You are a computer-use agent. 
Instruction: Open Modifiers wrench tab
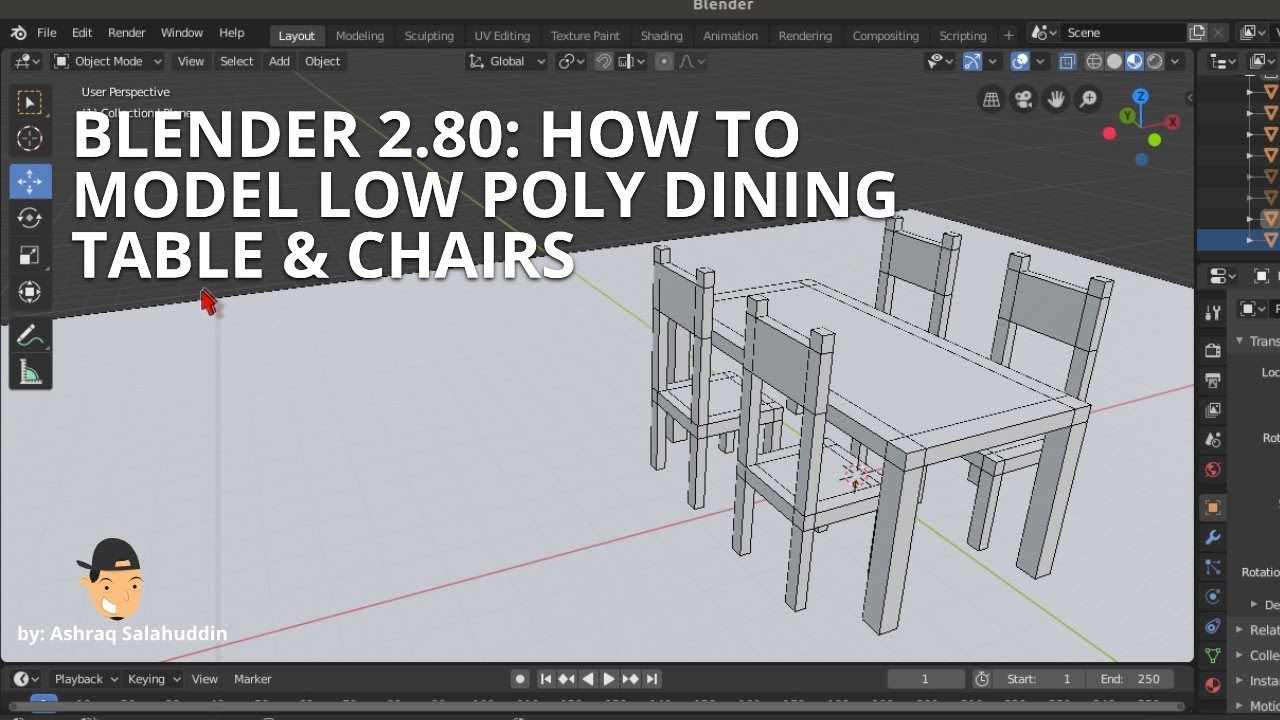1212,538
